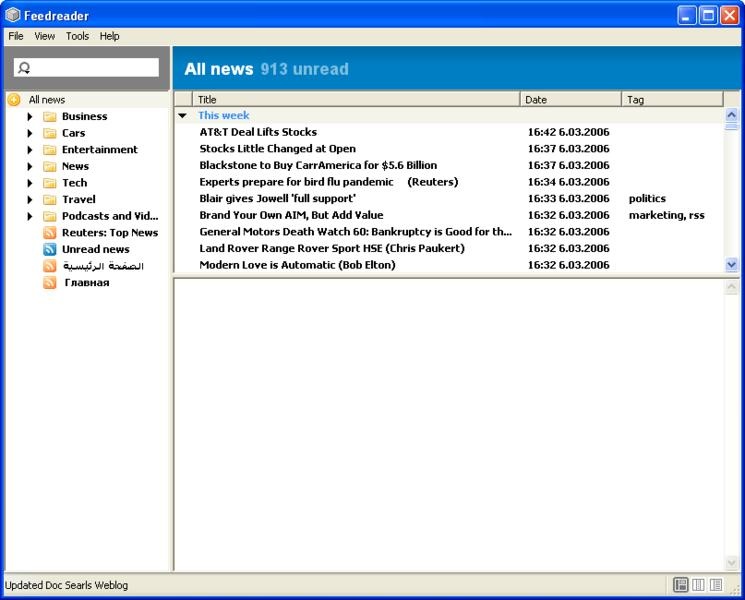This screenshot has height=600, width=745.
Task: Switch to the first pane layout view
Action: [x=681, y=585]
